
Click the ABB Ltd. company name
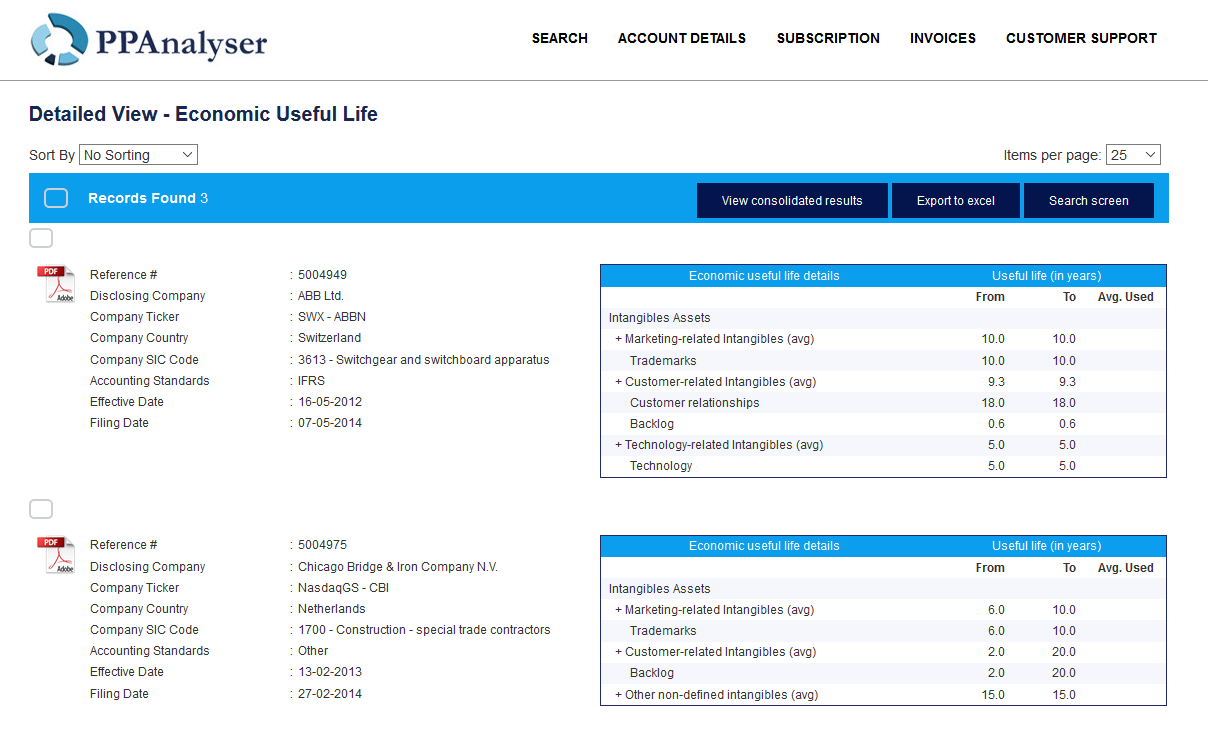(321, 296)
